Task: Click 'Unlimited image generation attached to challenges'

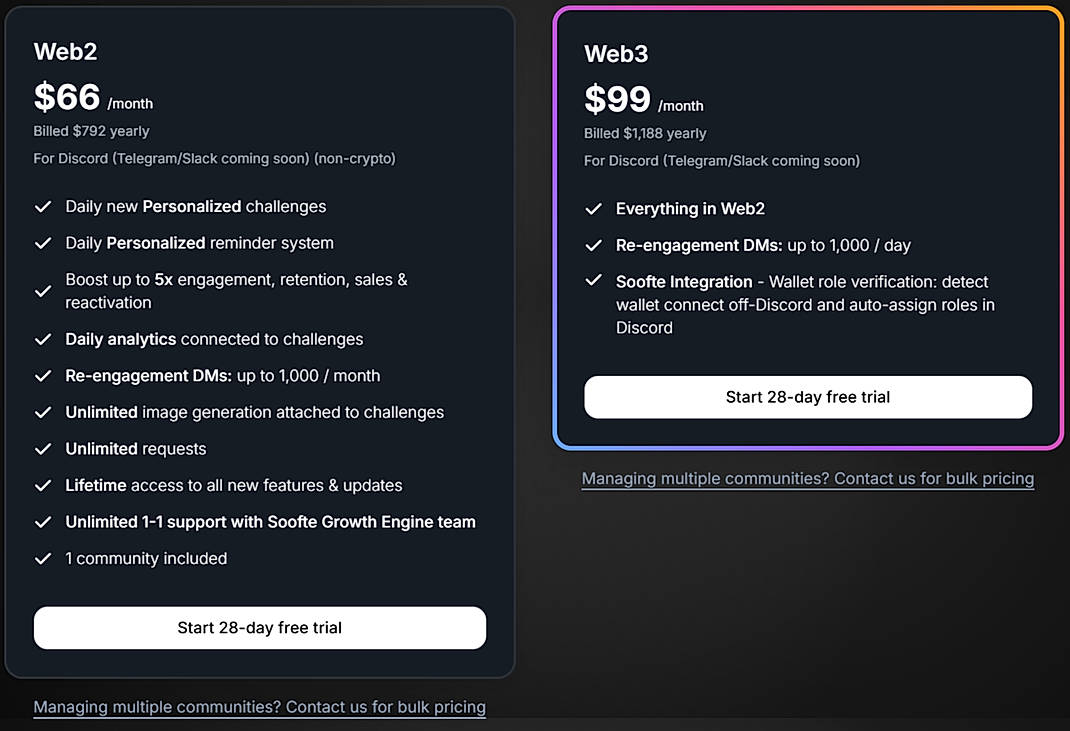Action: (x=255, y=412)
